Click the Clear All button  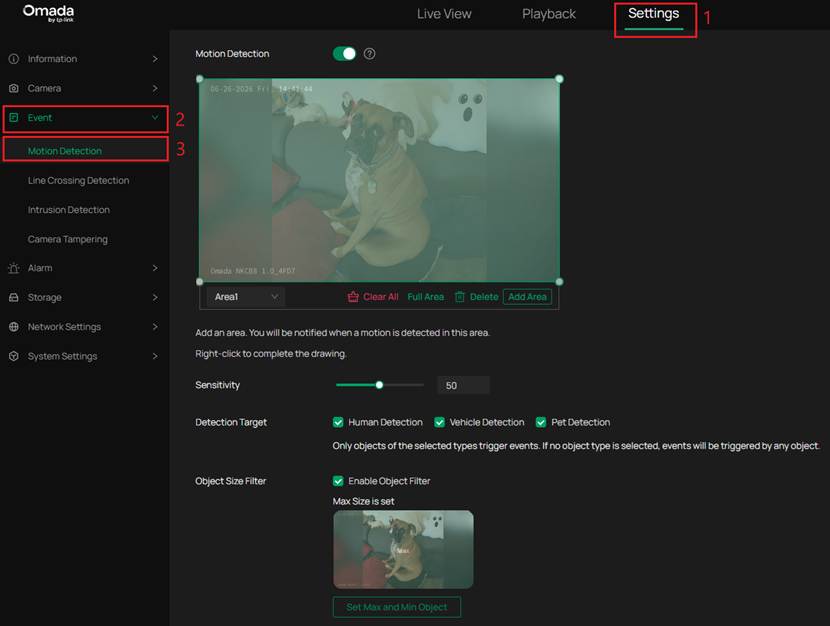[x=373, y=297]
